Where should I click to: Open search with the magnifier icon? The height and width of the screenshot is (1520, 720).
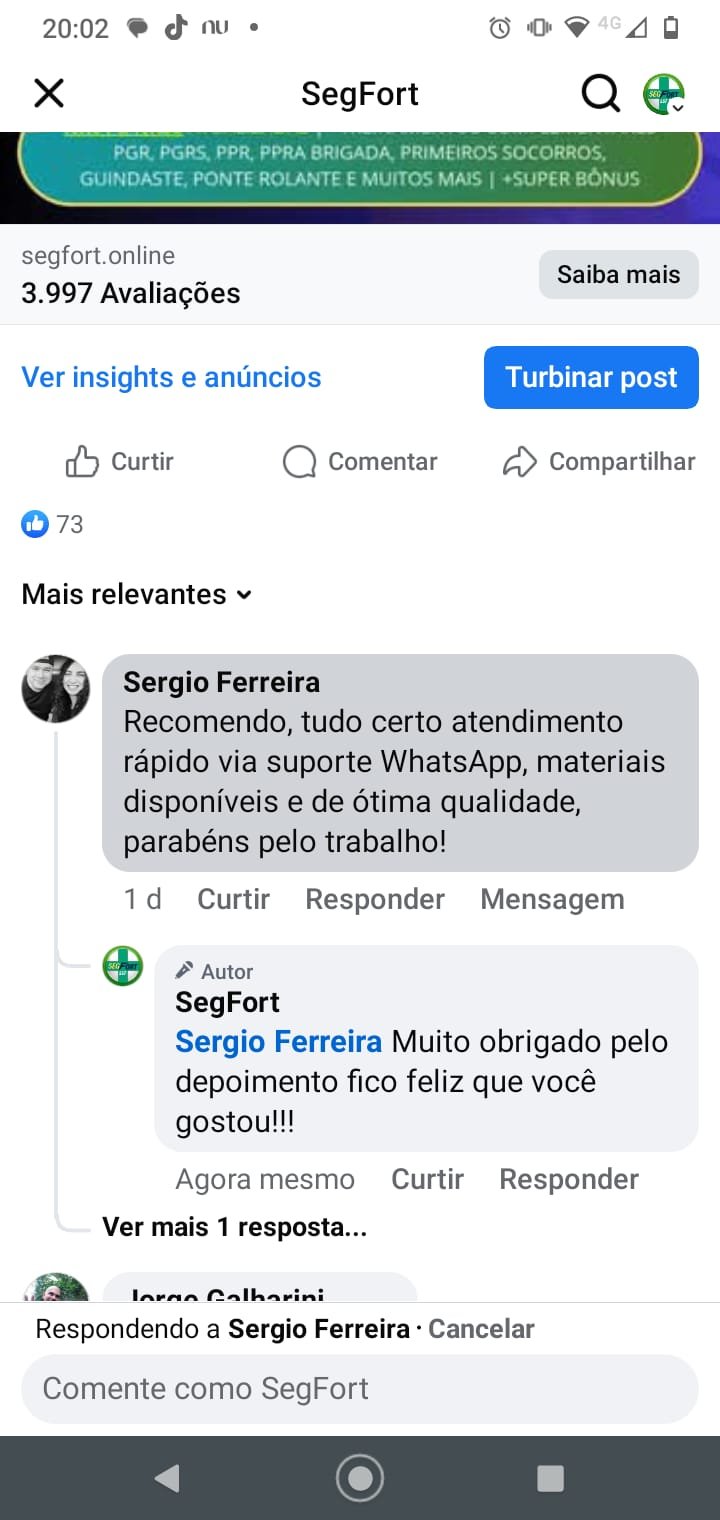(x=600, y=94)
